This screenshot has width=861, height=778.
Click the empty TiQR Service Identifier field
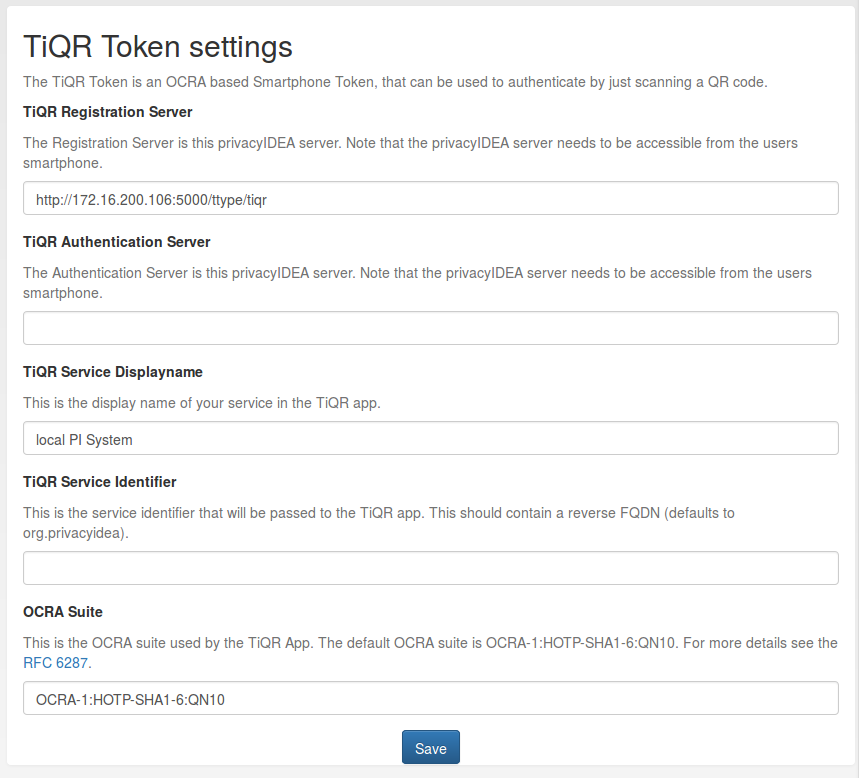click(430, 568)
